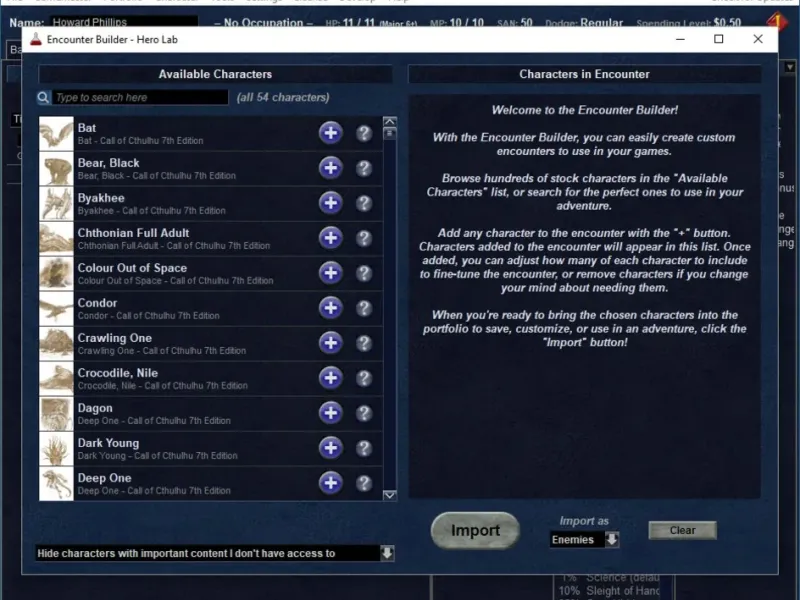Close the Encounter Builder window
This screenshot has width=800, height=600.
pos(758,39)
